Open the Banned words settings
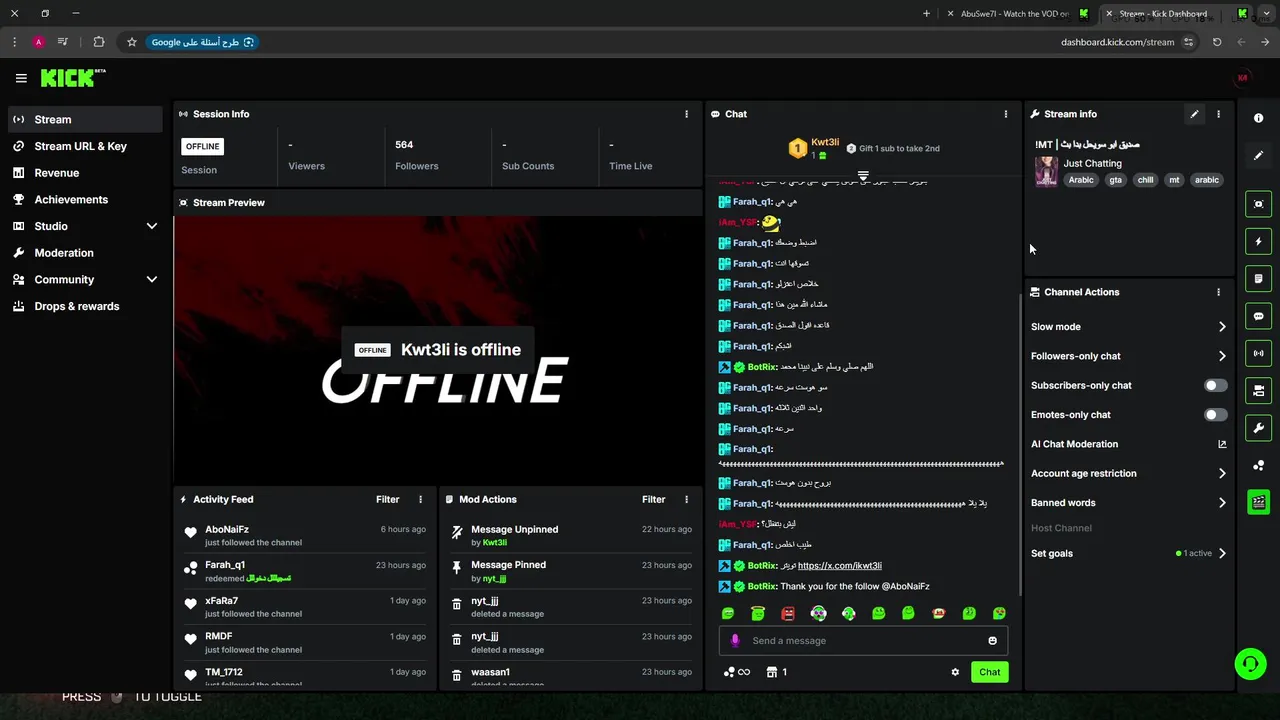1280x720 pixels. (x=1128, y=503)
